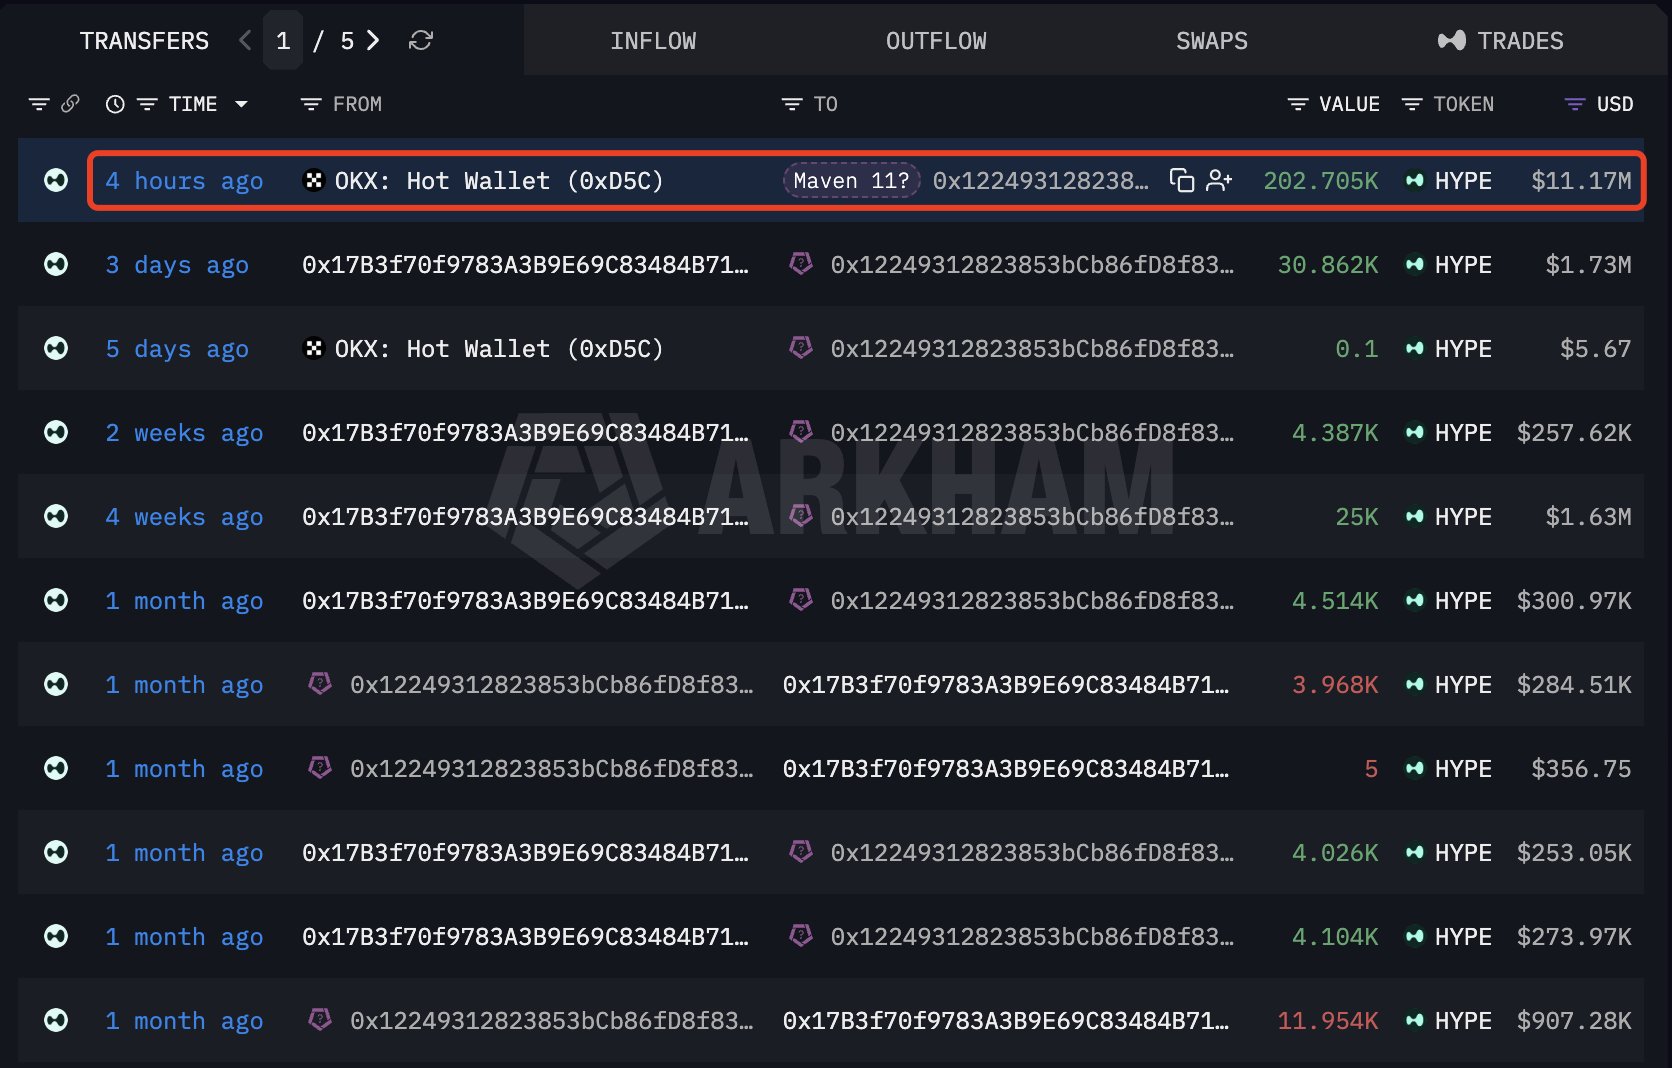Open the USD column filter

1575,104
